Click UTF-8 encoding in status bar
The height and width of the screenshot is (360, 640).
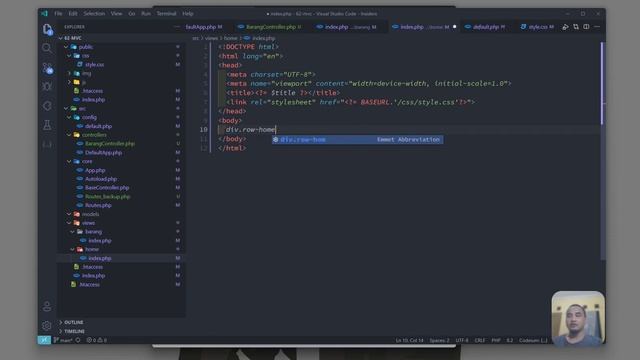point(462,340)
